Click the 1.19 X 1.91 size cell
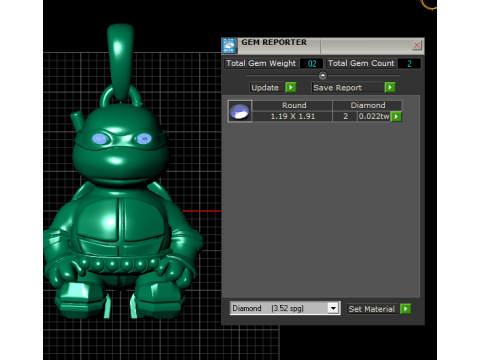Viewport: 480px width, 360px height. [x=293, y=116]
